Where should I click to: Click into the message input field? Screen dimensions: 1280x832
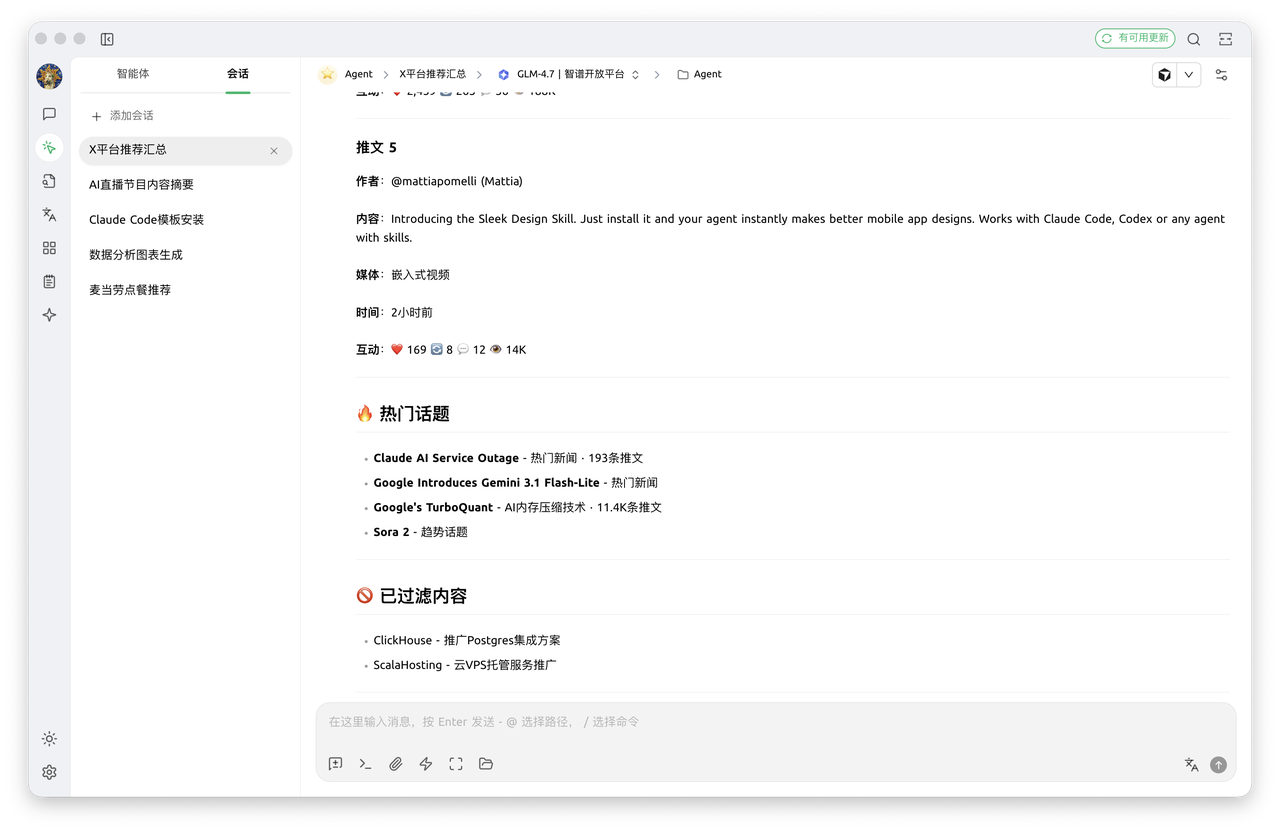[776, 721]
